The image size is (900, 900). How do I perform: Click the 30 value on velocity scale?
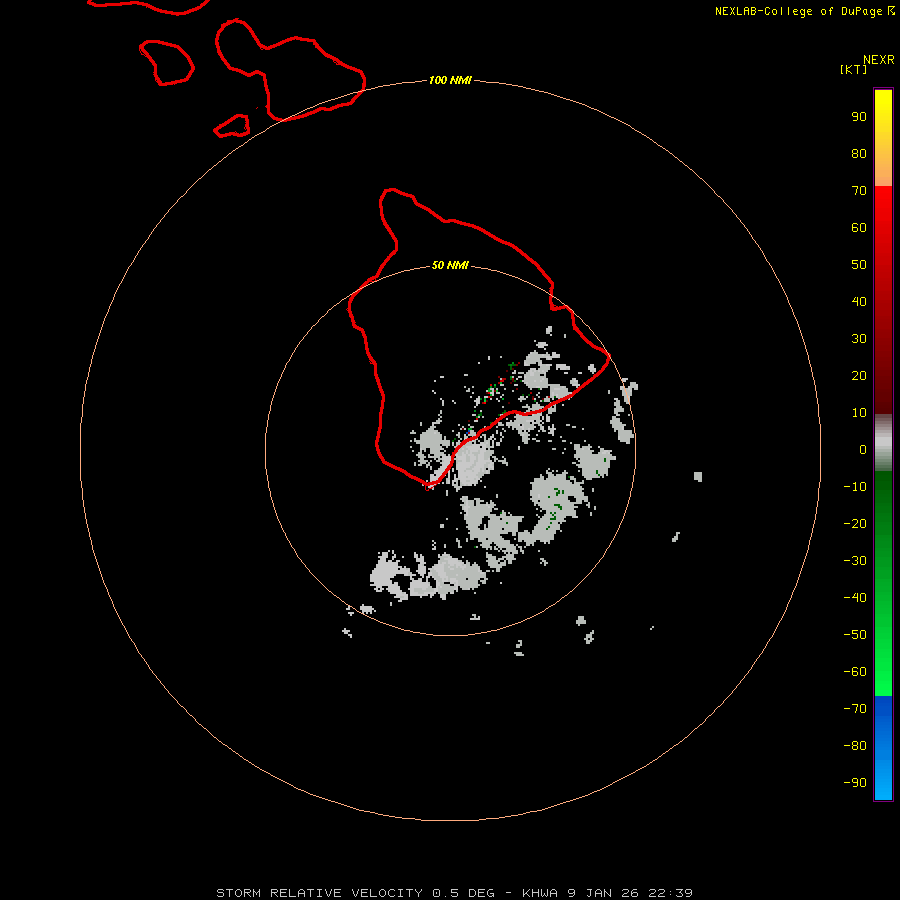[859, 339]
